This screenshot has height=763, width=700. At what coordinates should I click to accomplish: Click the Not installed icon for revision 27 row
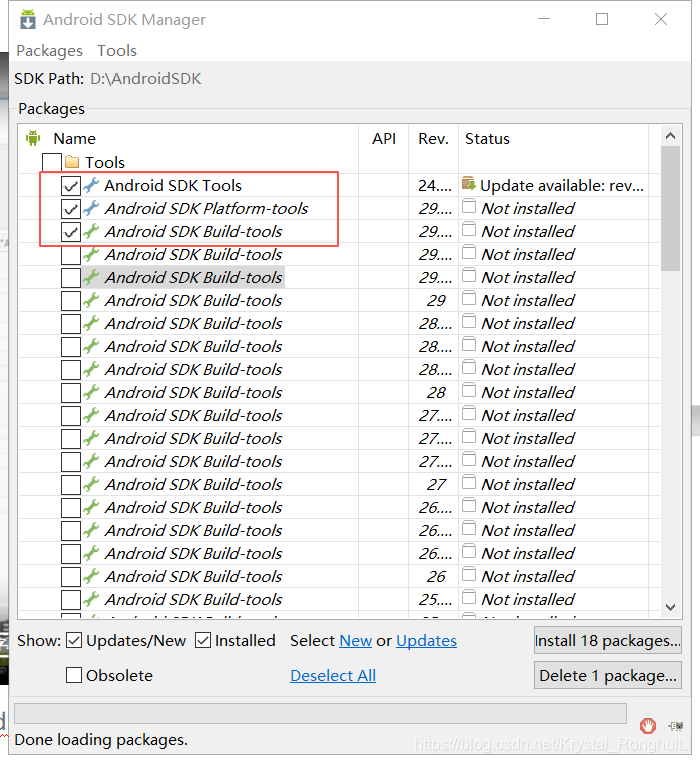(469, 482)
